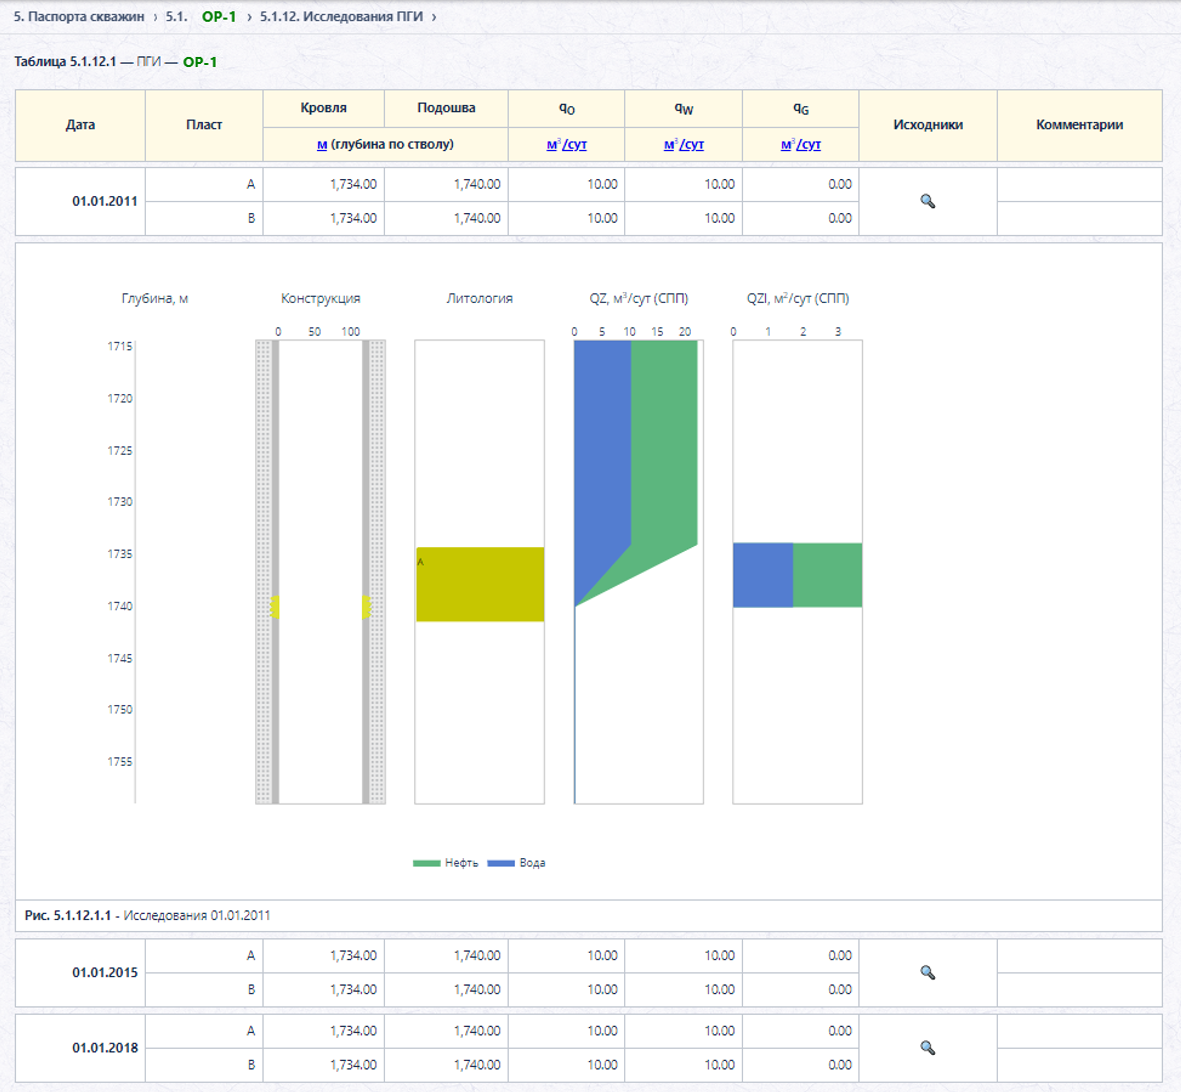Collapse the 01.01.2011 date row
The image size is (1181, 1092).
(x=105, y=201)
